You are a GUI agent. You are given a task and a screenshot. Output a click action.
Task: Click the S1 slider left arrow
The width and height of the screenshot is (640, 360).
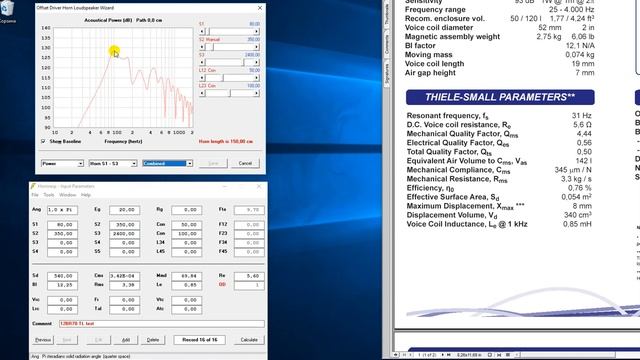202,31
